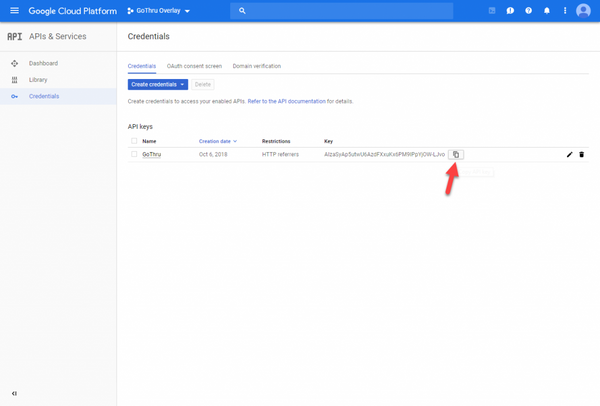
Task: Copy the API key with copy icon
Action: [x=456, y=155]
